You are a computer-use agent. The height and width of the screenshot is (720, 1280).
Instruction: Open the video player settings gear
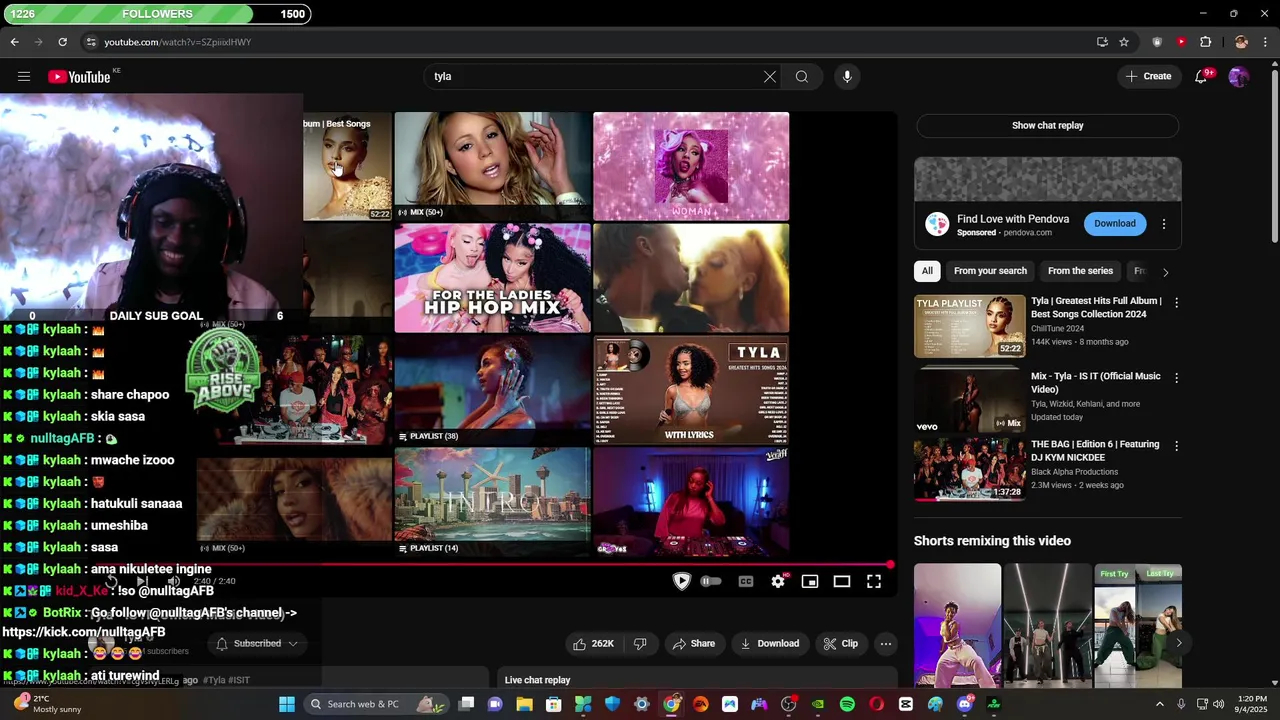[x=778, y=581]
